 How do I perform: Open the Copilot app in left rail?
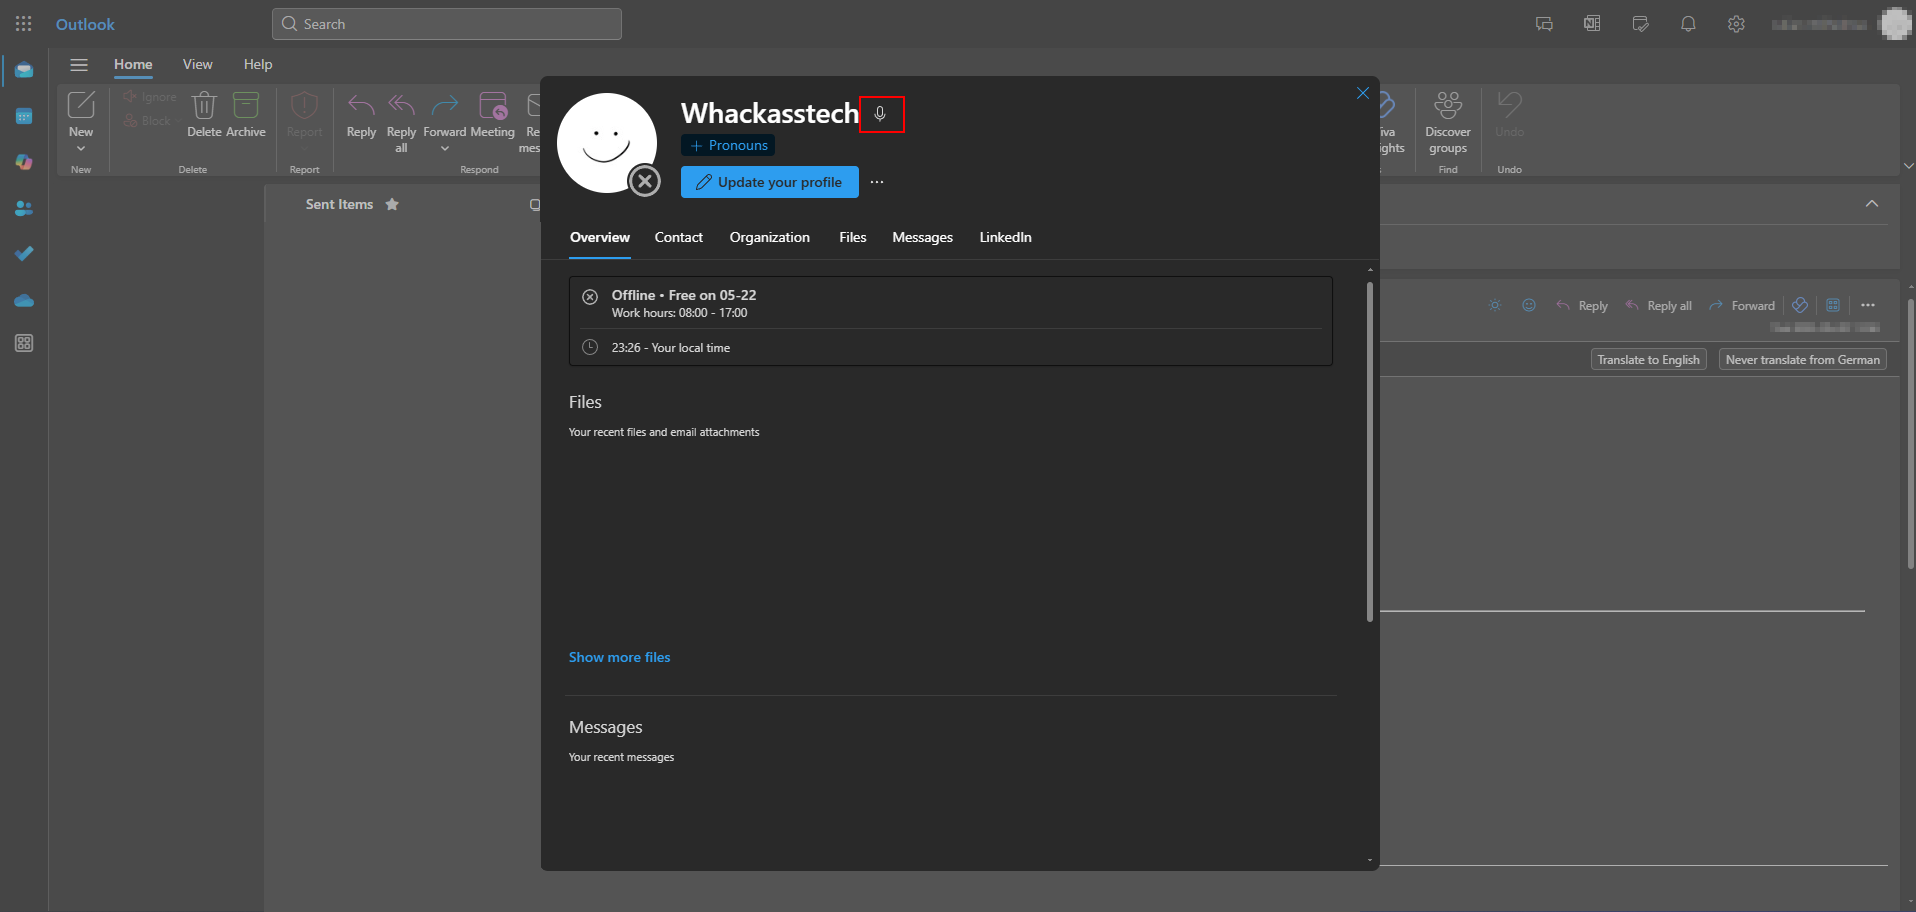point(24,162)
